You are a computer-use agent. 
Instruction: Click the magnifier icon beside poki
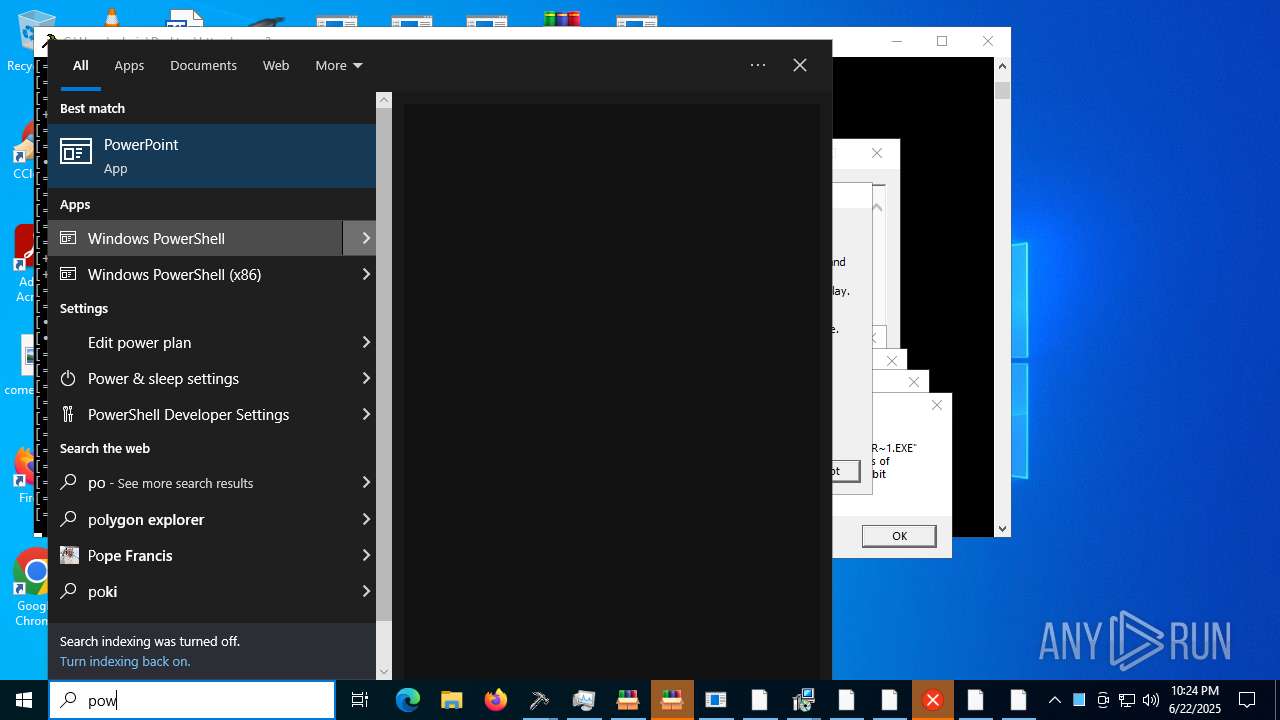pos(68,591)
